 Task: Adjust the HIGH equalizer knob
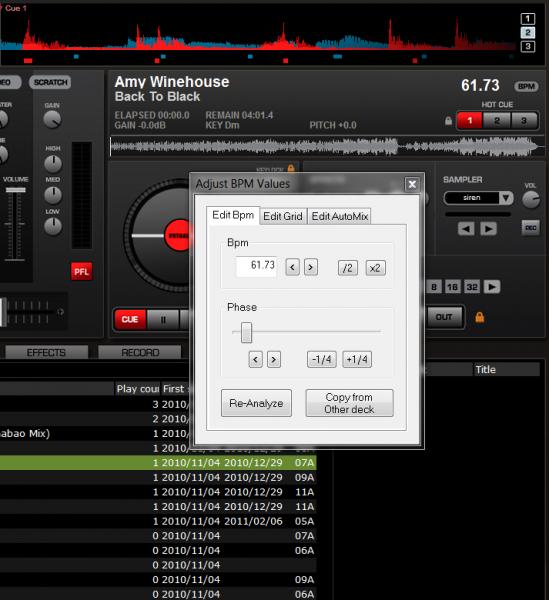(53, 163)
